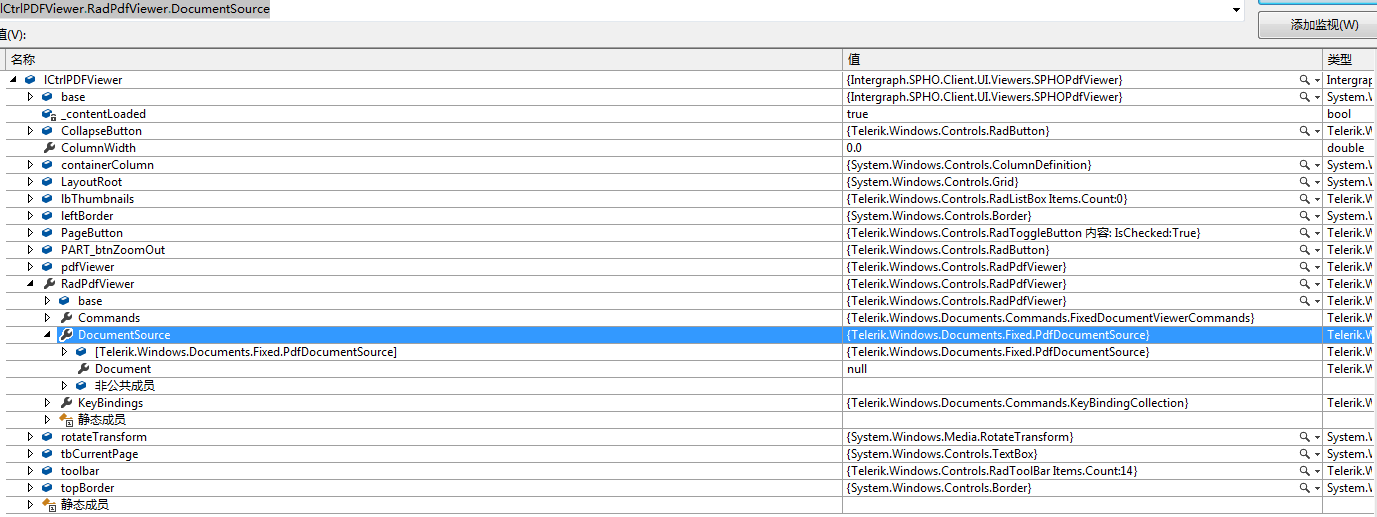Click the magnifier icon in containerColumn row
The width and height of the screenshot is (1377, 517).
[x=1304, y=165]
